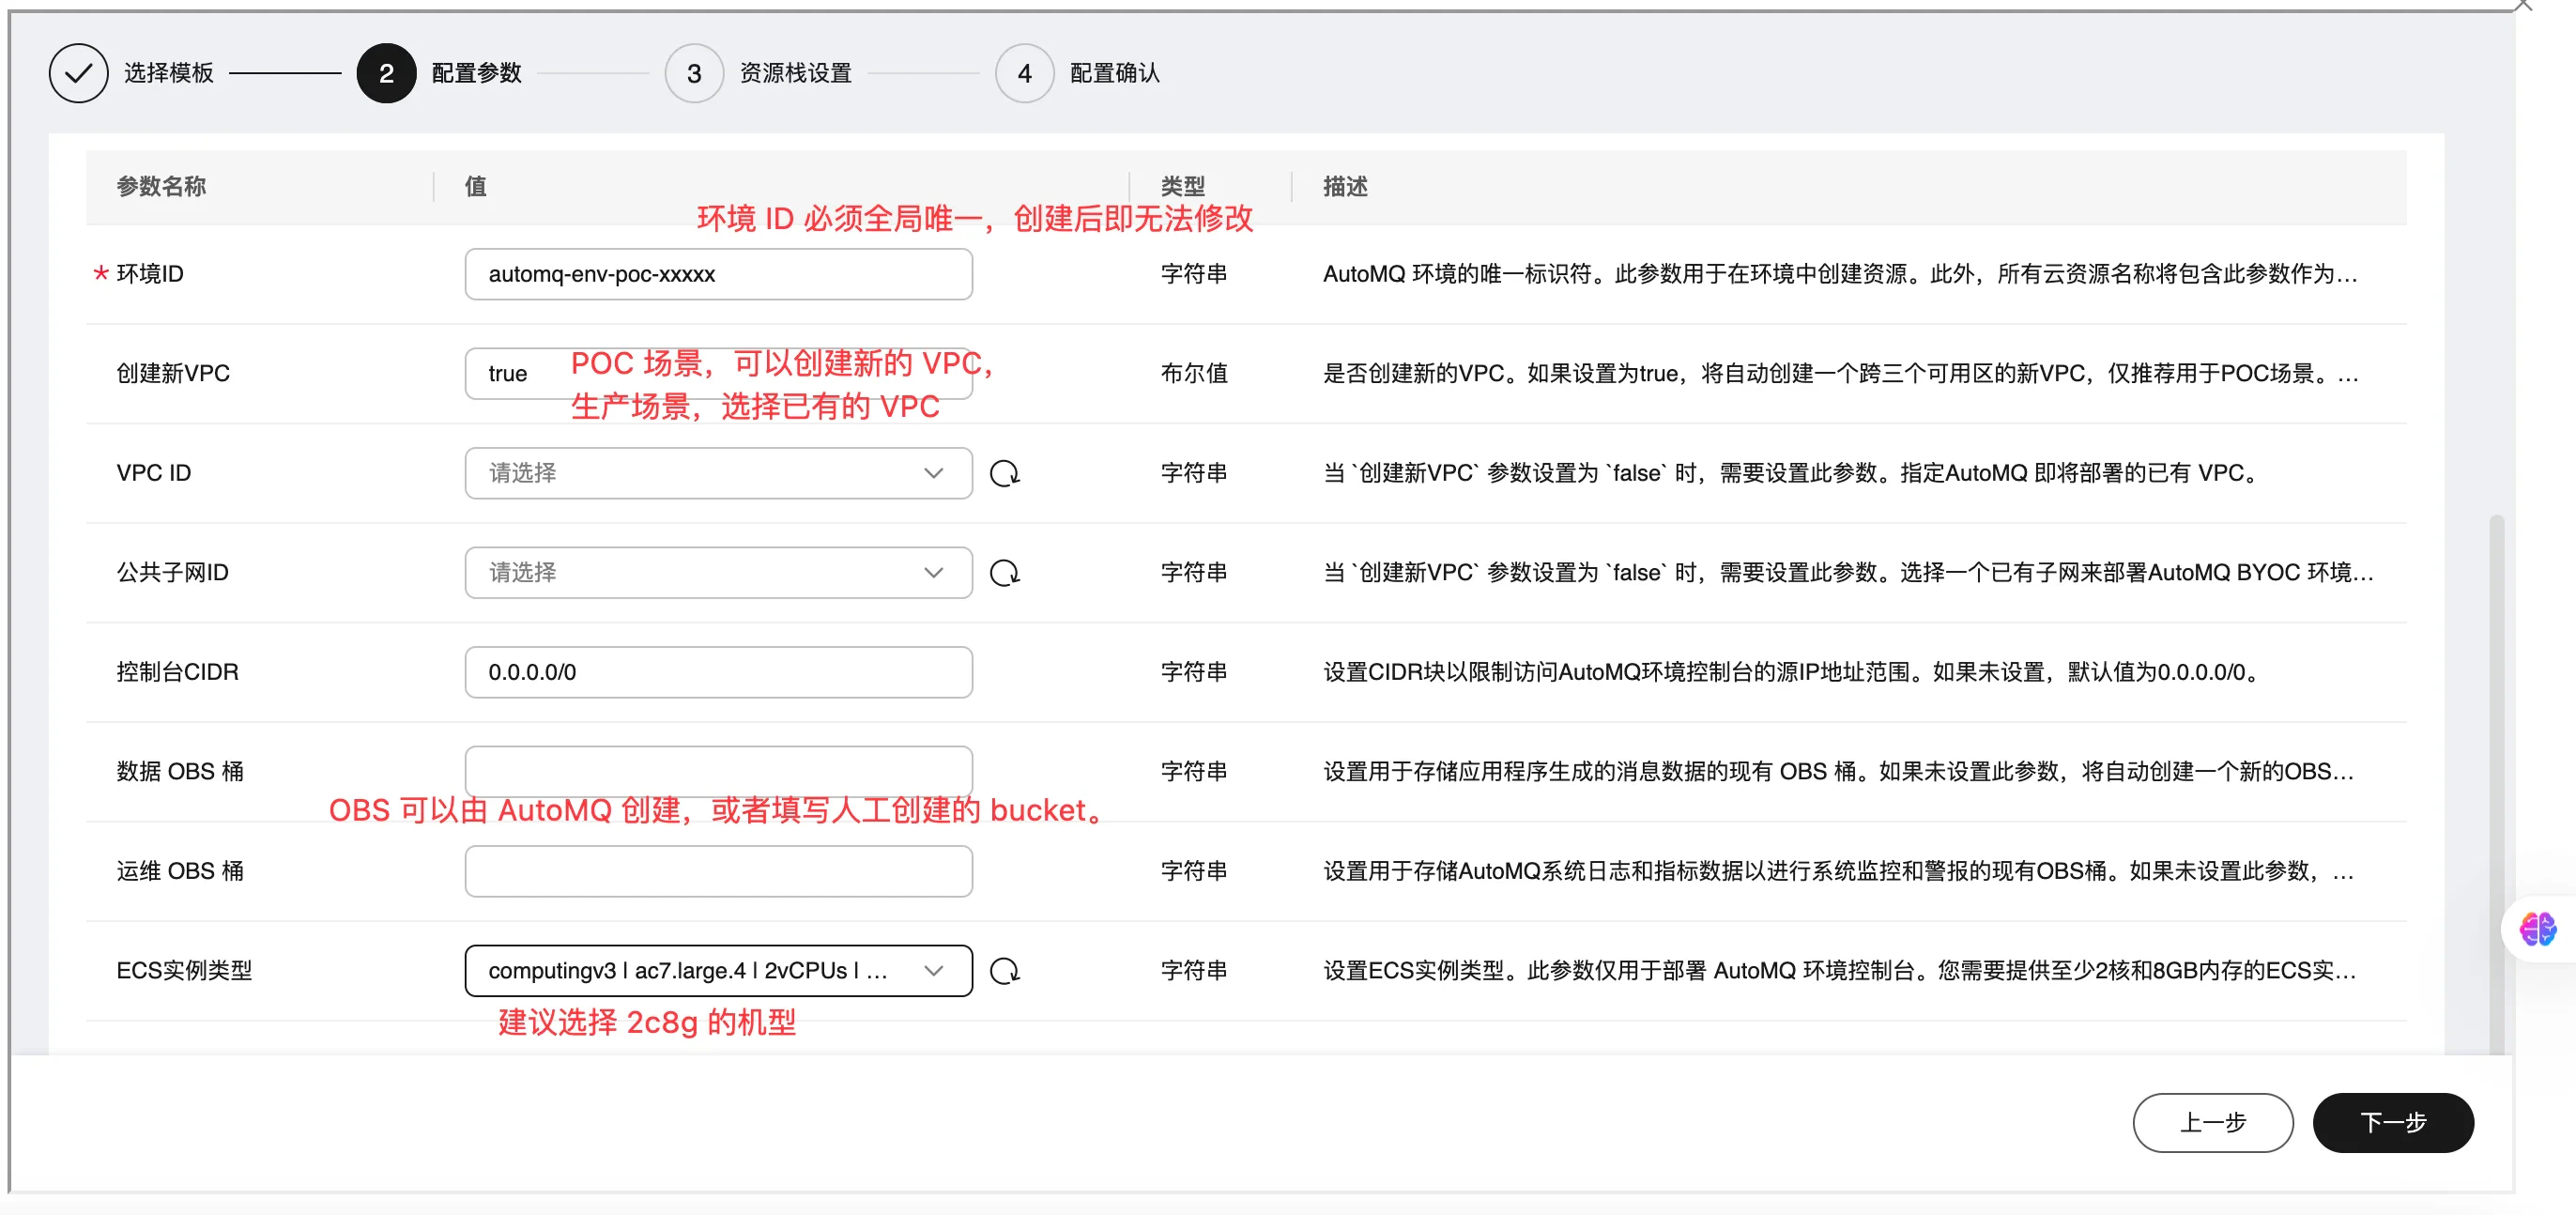Click step 4 circle icon
The width and height of the screenshot is (2576, 1215).
coord(1023,73)
